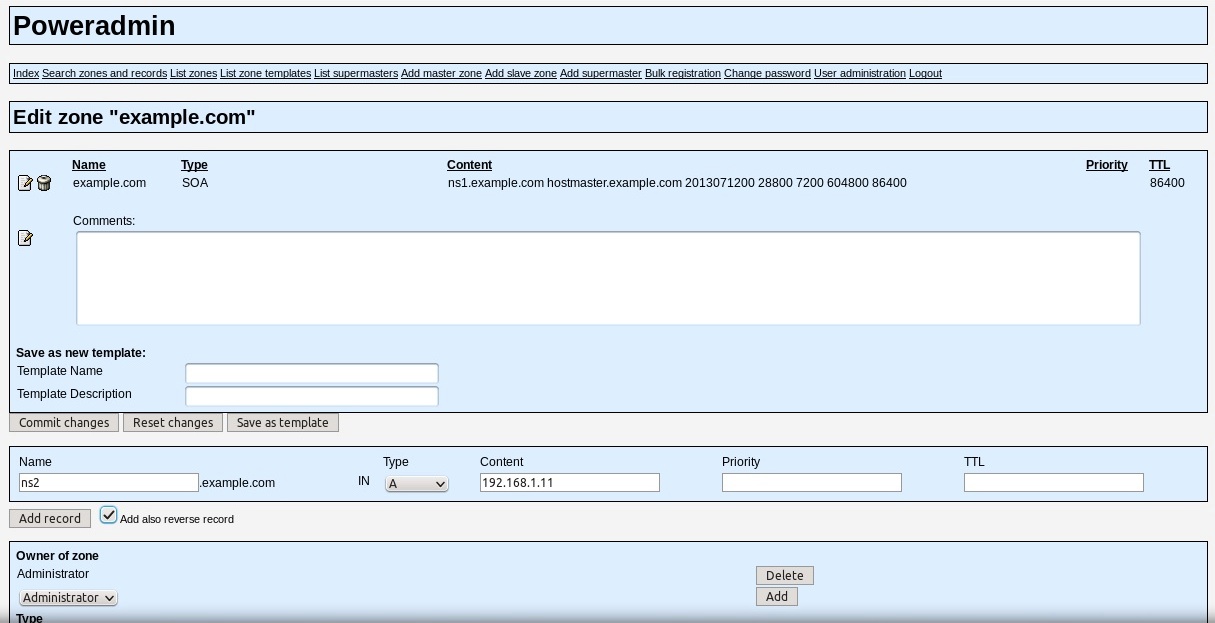Screen dimensions: 1215x623
Task: Go to Search zones and records
Action: [x=104, y=73]
